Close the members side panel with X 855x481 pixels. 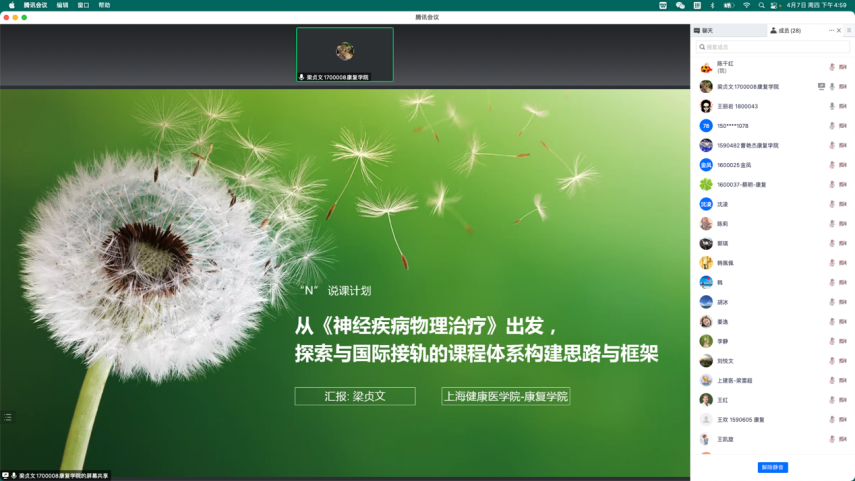pyautogui.click(x=839, y=31)
